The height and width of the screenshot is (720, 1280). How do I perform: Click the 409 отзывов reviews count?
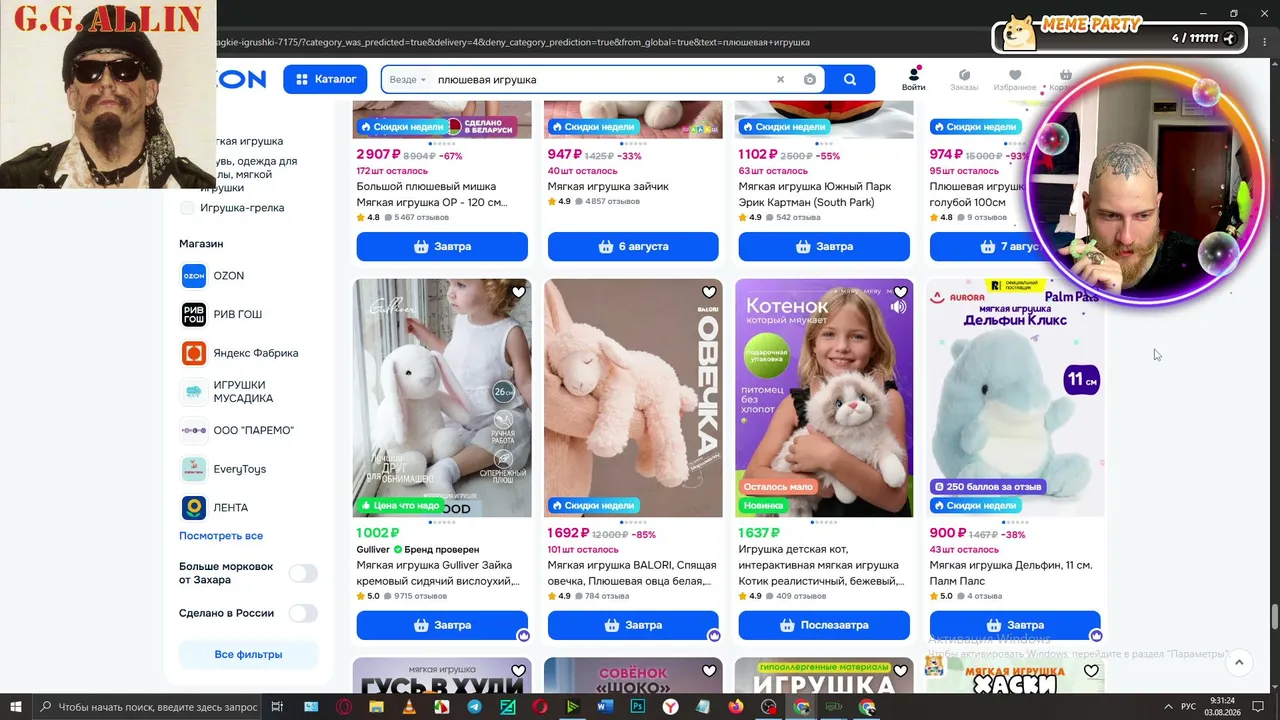(x=798, y=596)
